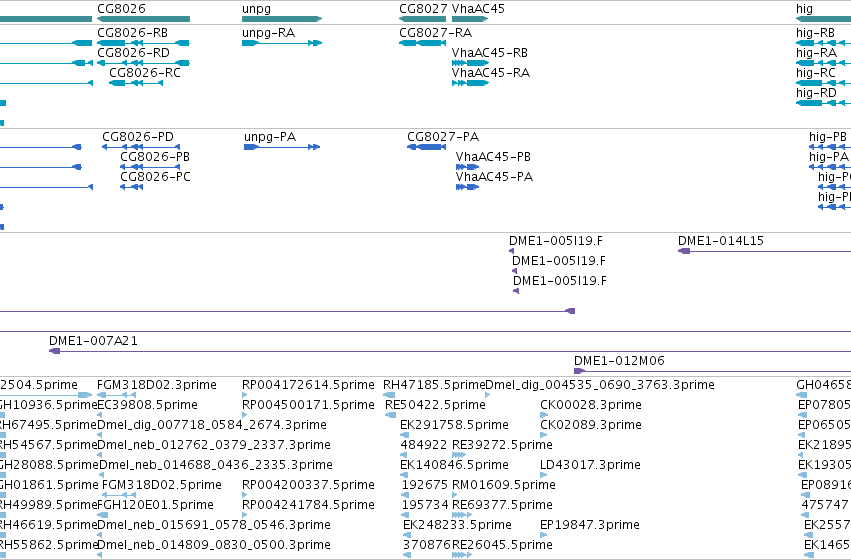
Task: Select the CG8027-RA transcript label
Action: pyautogui.click(x=436, y=33)
